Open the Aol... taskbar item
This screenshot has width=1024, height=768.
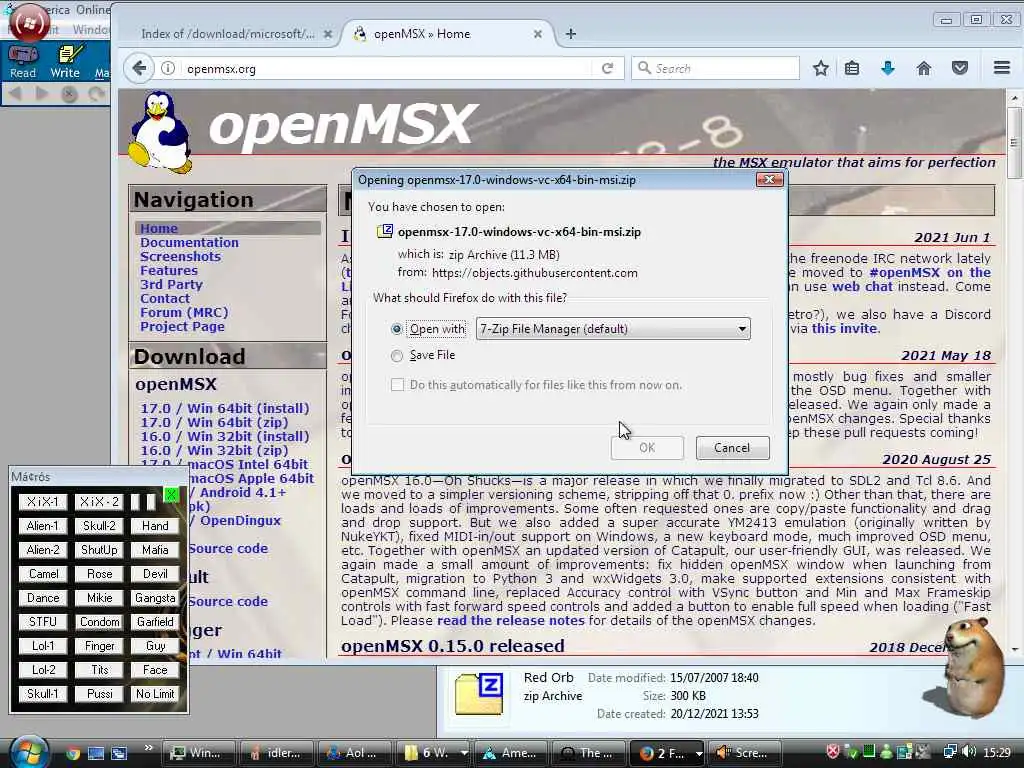tap(353, 753)
